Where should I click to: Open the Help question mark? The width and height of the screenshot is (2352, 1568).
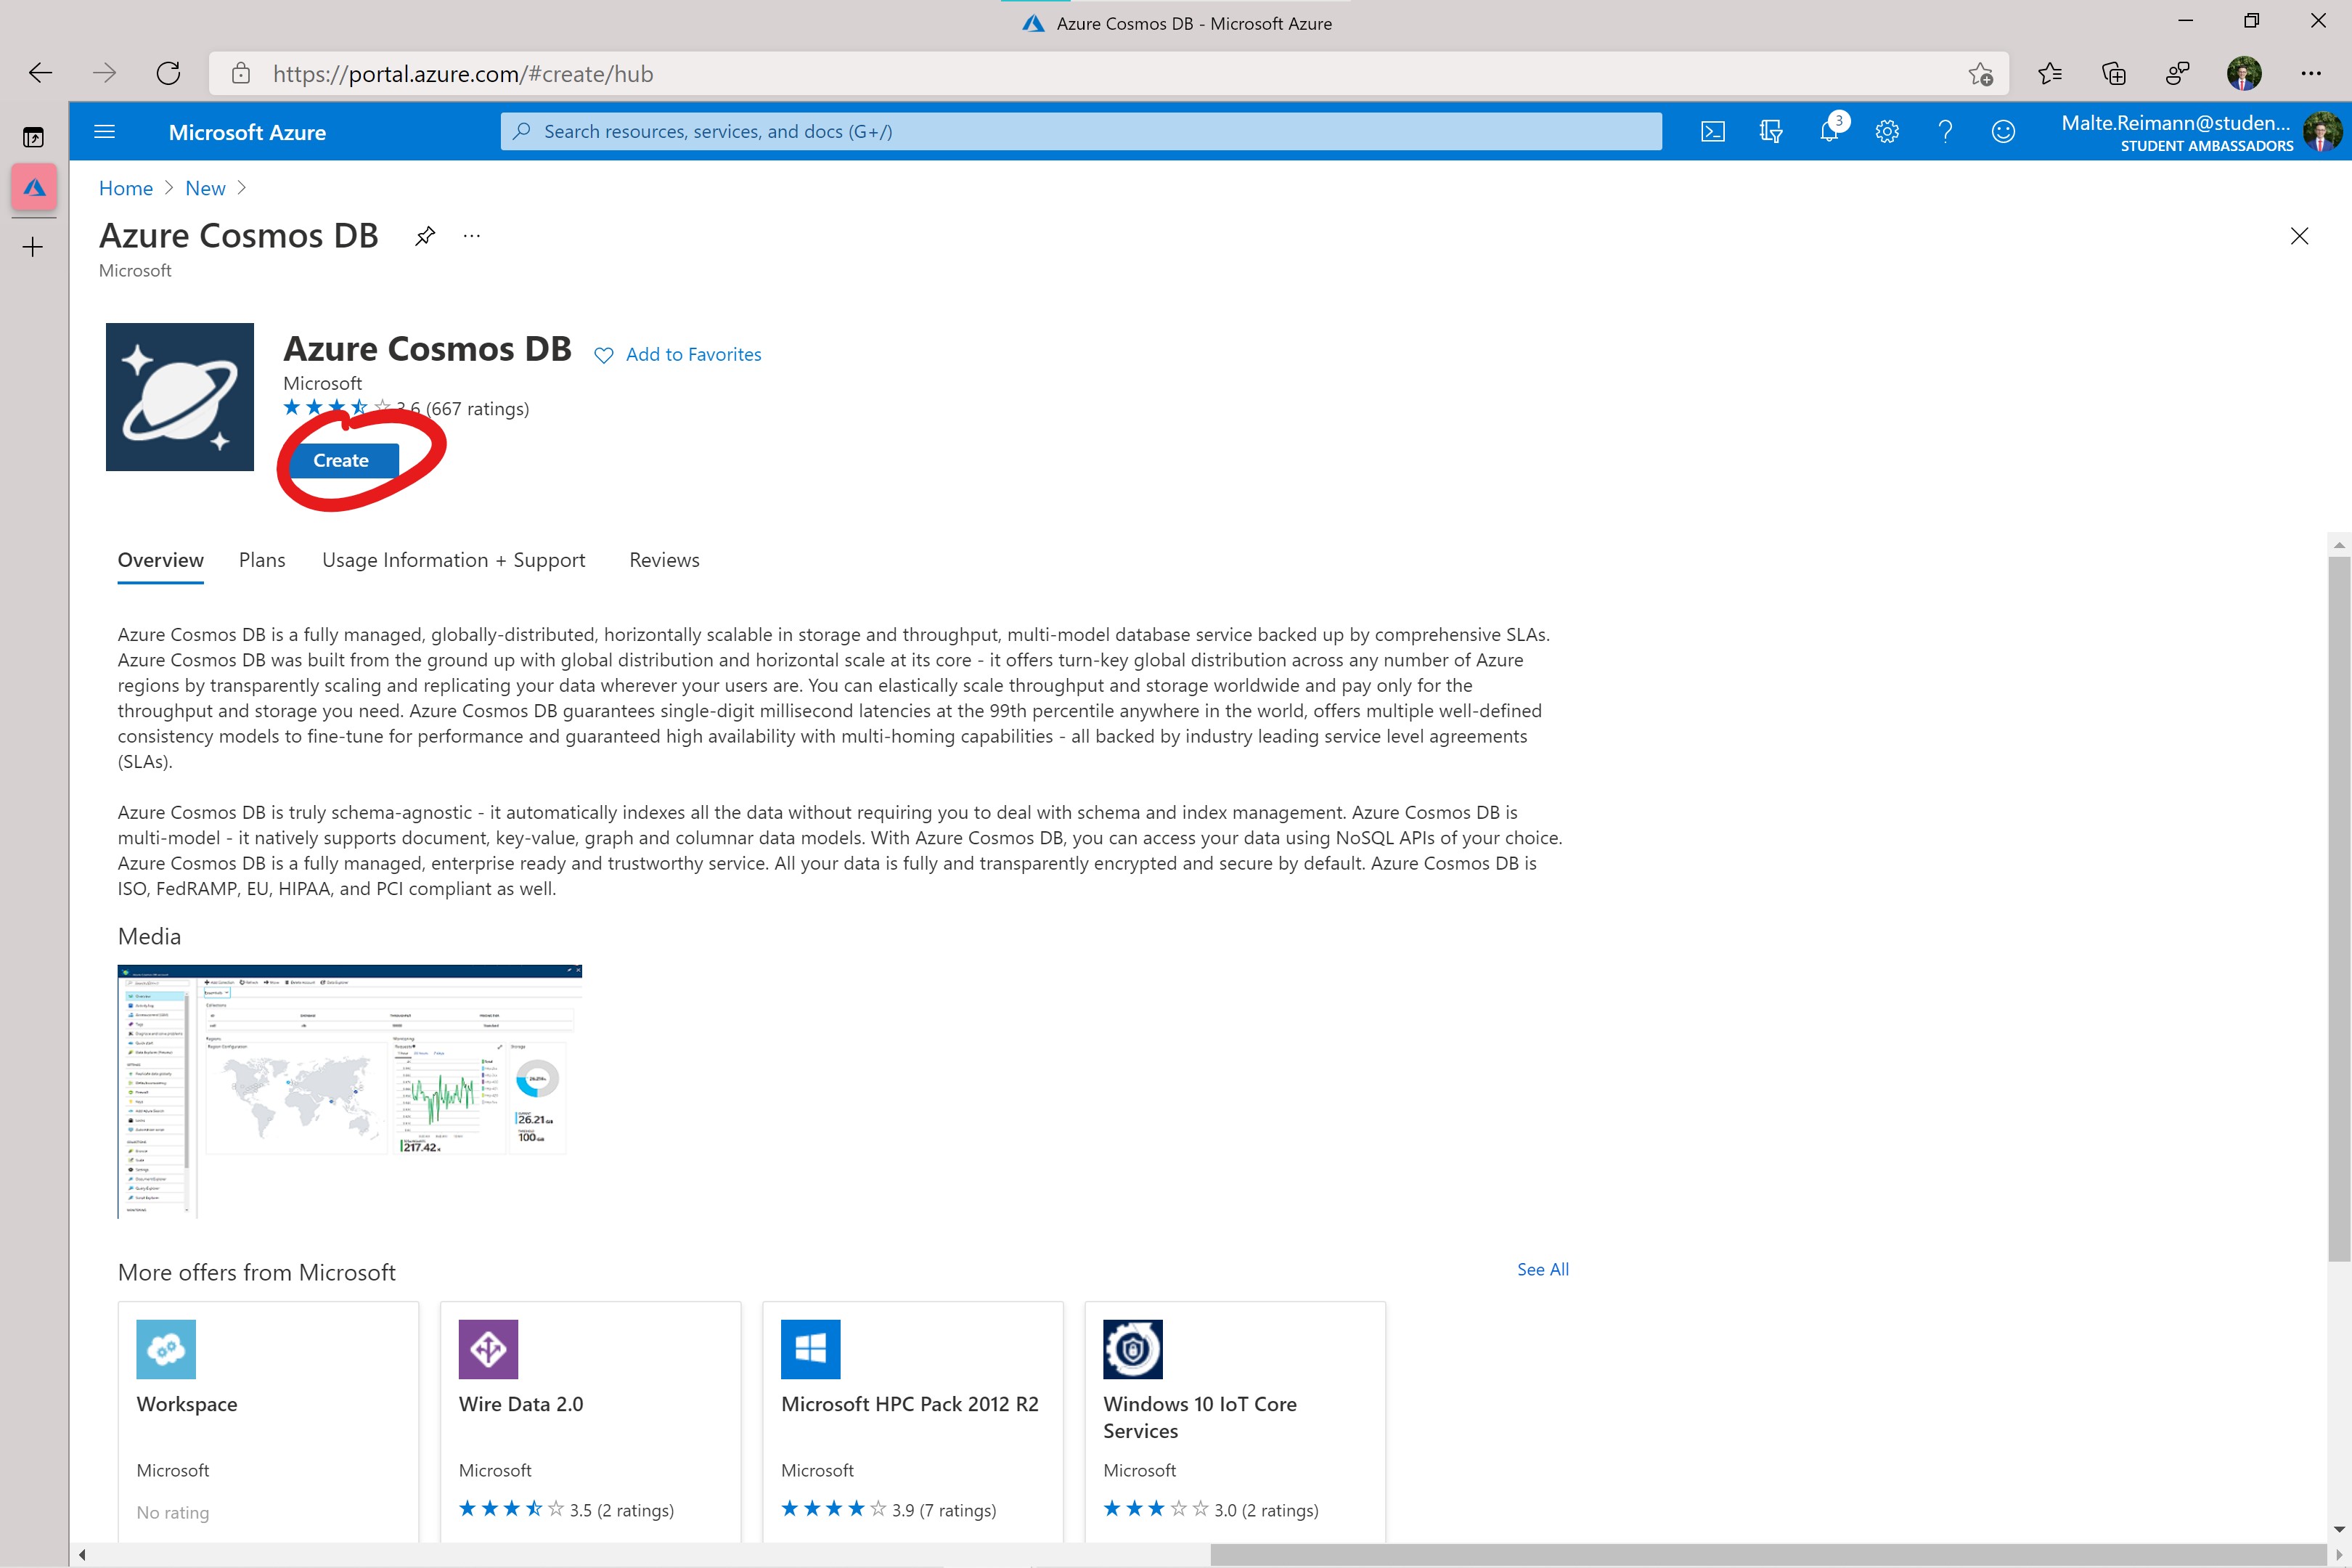pos(1945,132)
